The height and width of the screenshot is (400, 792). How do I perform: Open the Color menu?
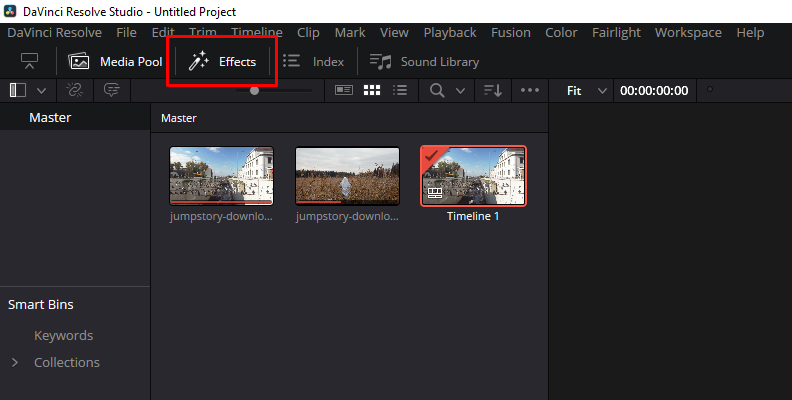click(x=561, y=33)
